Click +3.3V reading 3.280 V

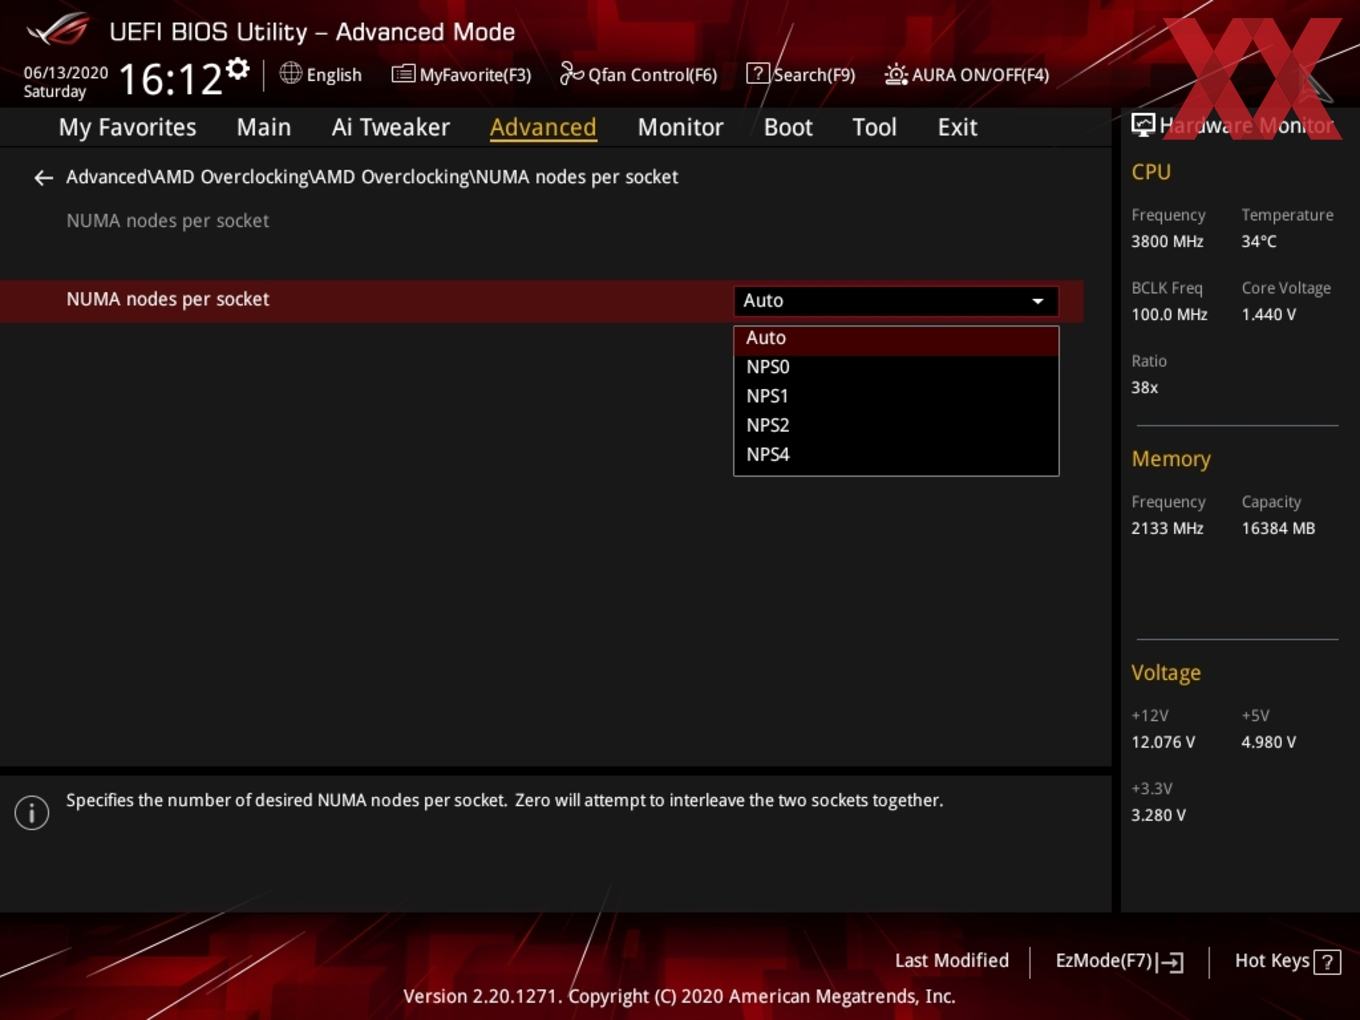pos(1158,816)
